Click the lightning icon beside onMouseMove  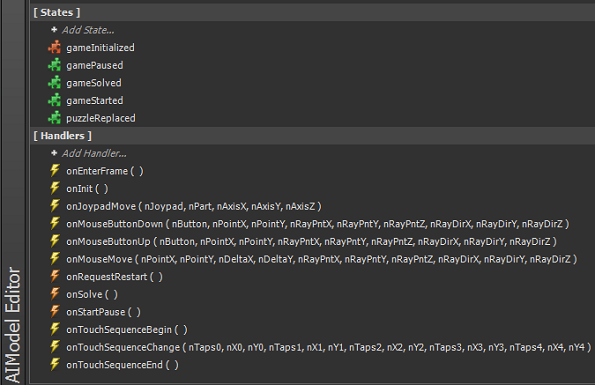pos(55,259)
